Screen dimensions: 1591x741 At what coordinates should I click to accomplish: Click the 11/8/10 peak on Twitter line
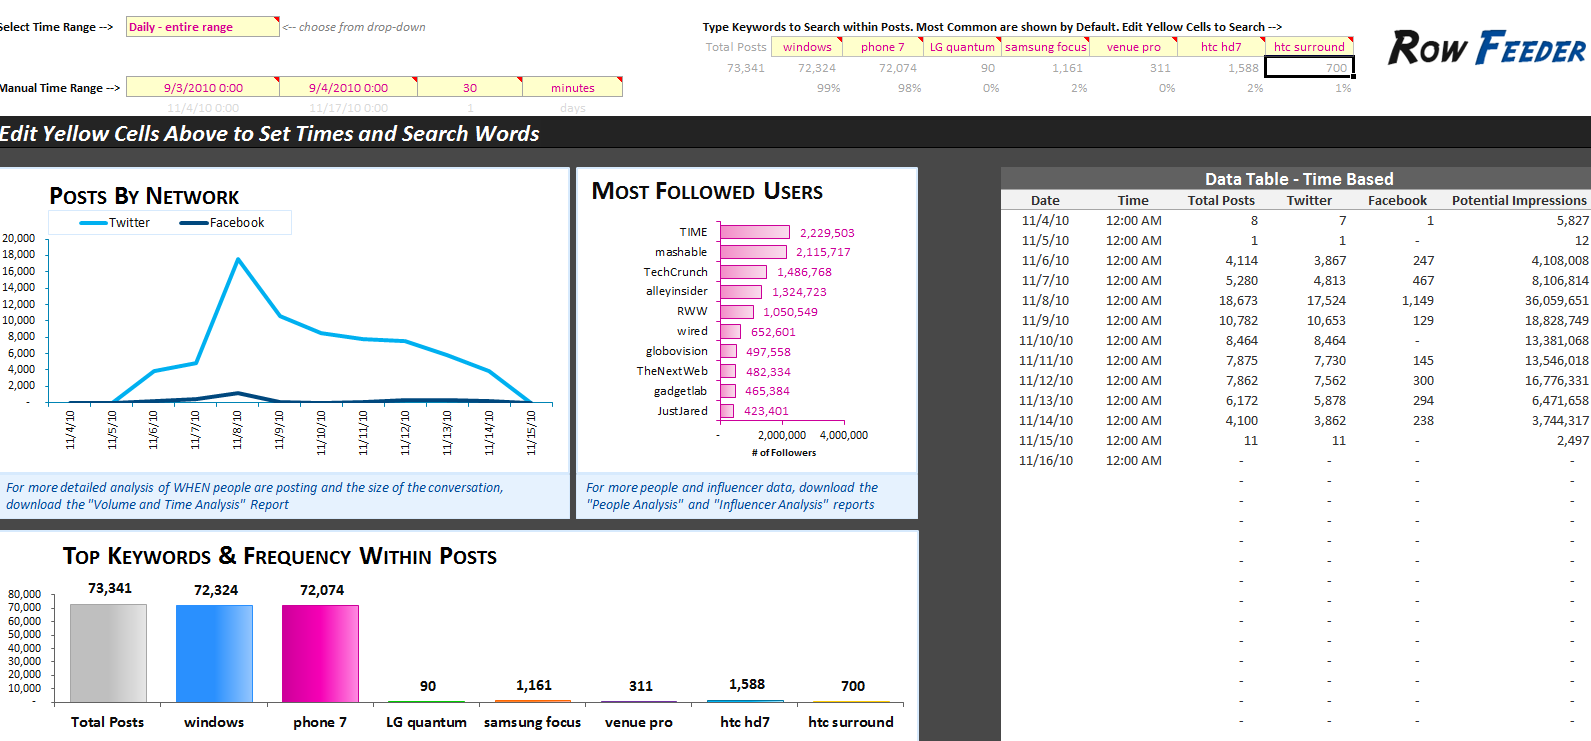[238, 259]
